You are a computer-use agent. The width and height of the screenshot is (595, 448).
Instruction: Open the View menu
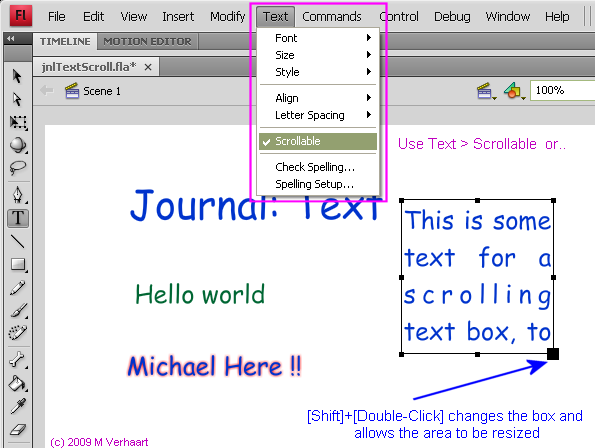(x=134, y=16)
